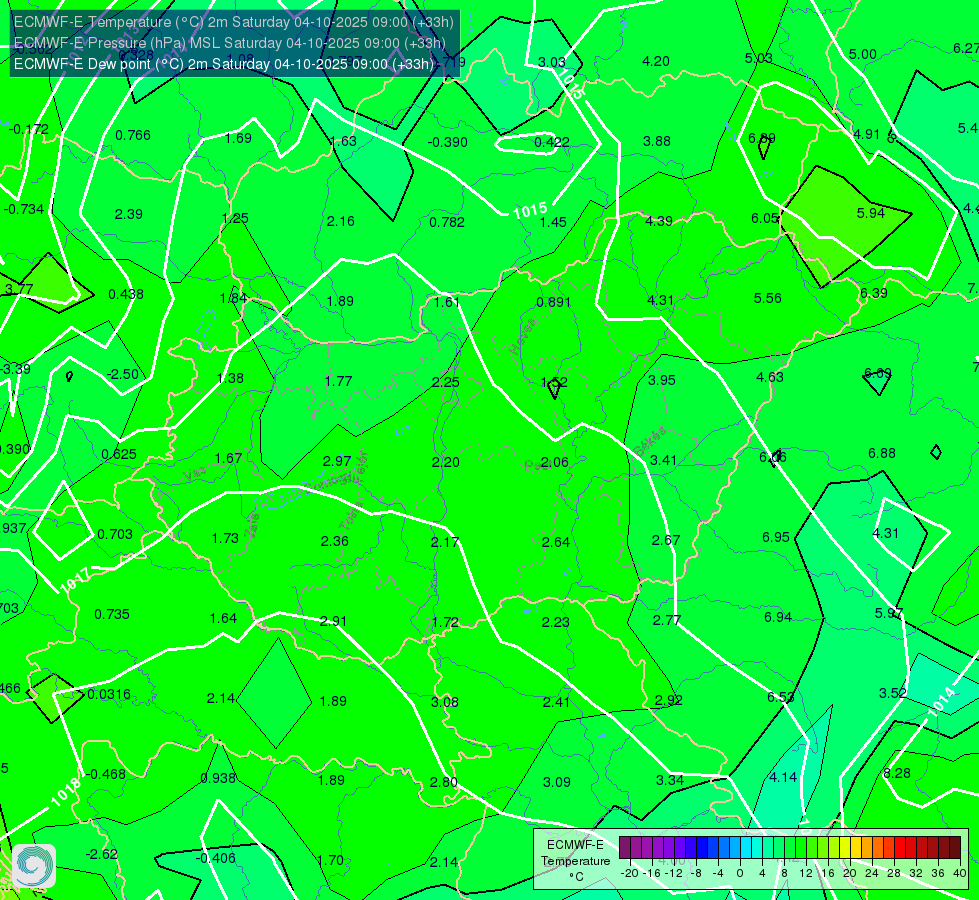Click the dew point value 2.20
This screenshot has width=979, height=900.
pos(446,462)
